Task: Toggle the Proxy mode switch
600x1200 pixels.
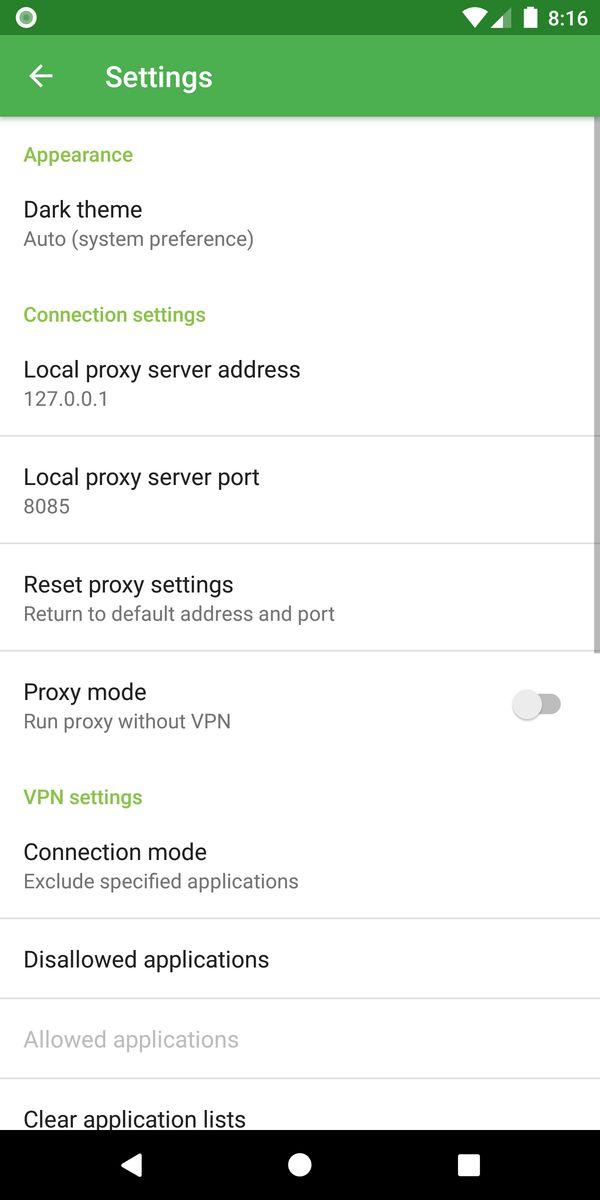Action: click(x=537, y=705)
